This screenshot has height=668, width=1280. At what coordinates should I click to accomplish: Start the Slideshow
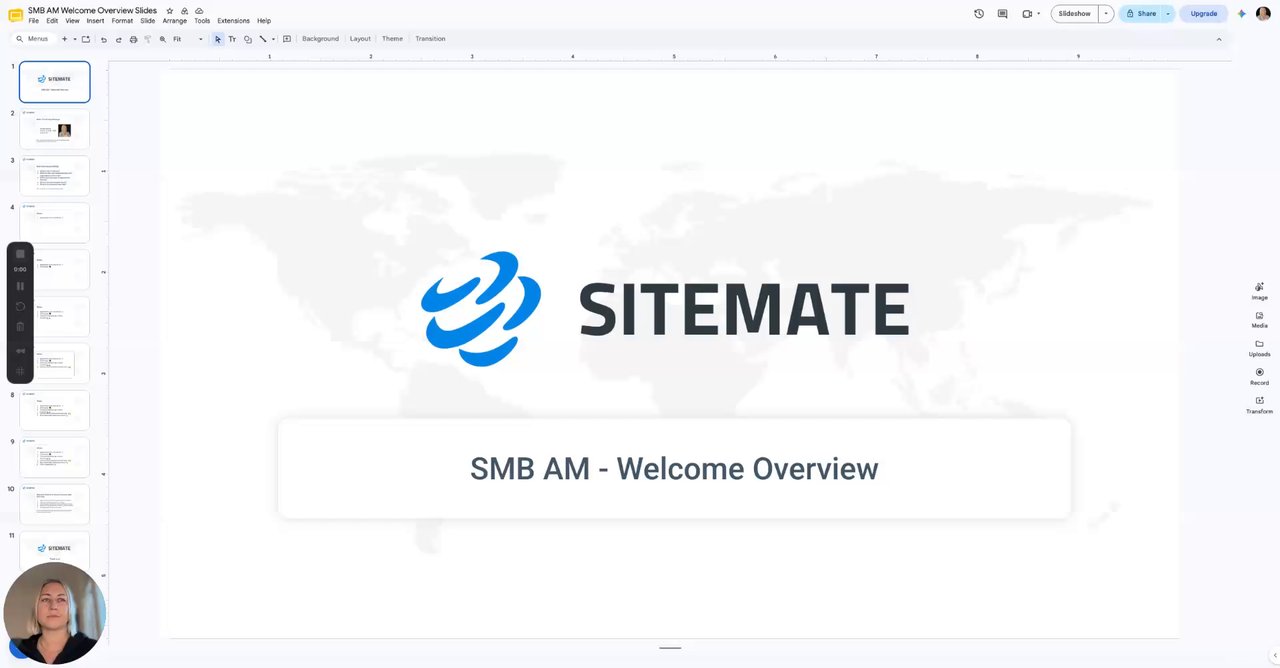1074,14
